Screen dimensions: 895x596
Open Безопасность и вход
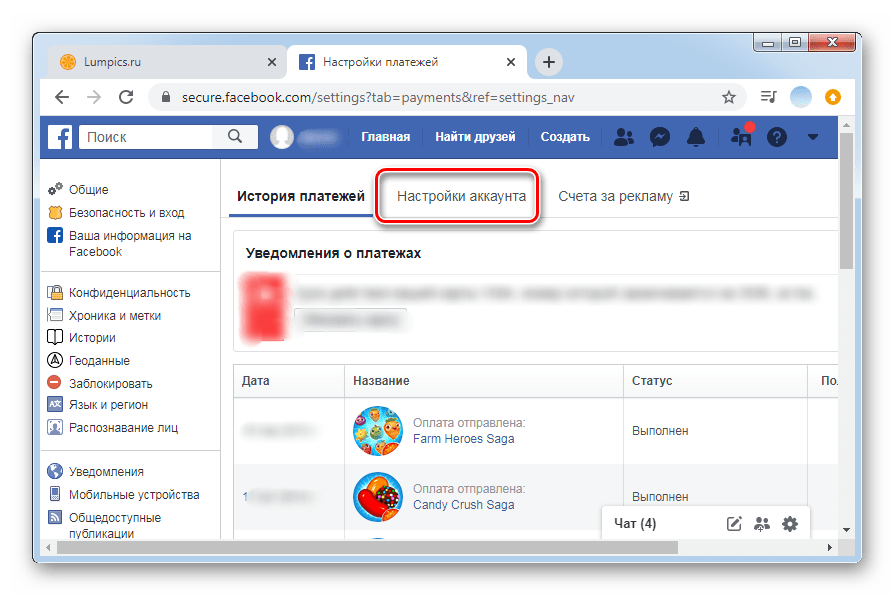click(126, 213)
